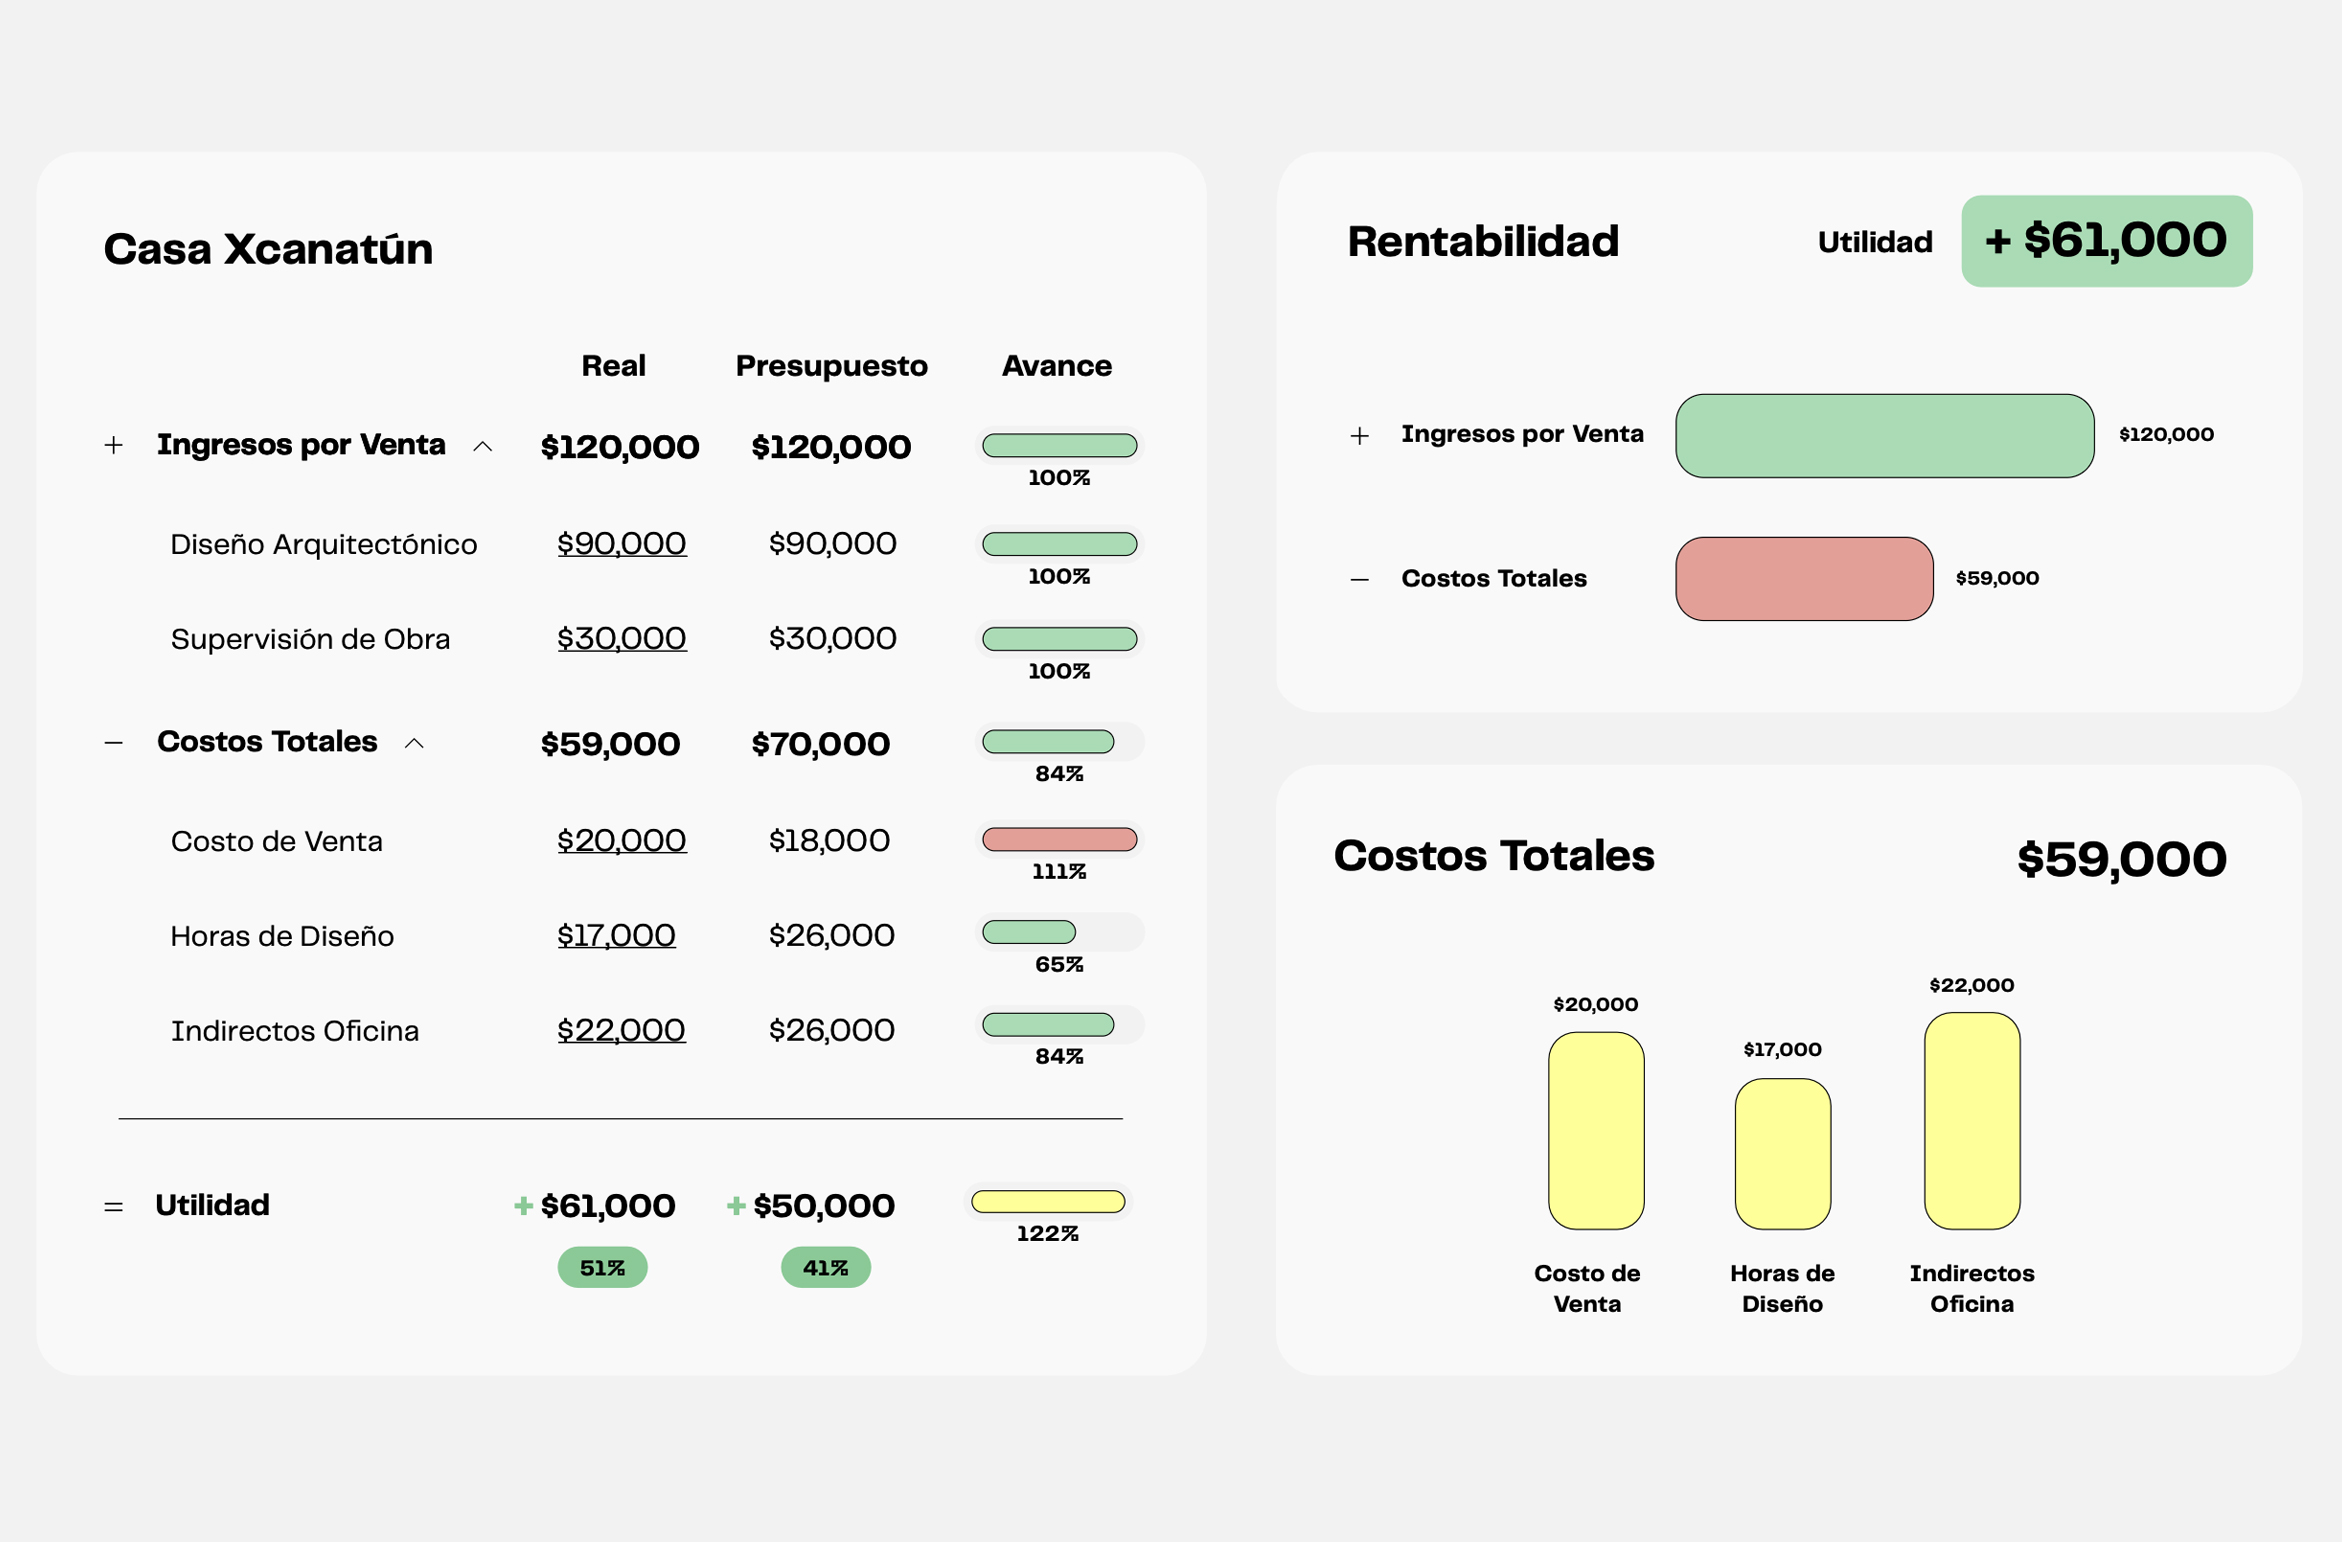
Task: Open the $20,000 Costo de Venta real amount
Action: [621, 841]
